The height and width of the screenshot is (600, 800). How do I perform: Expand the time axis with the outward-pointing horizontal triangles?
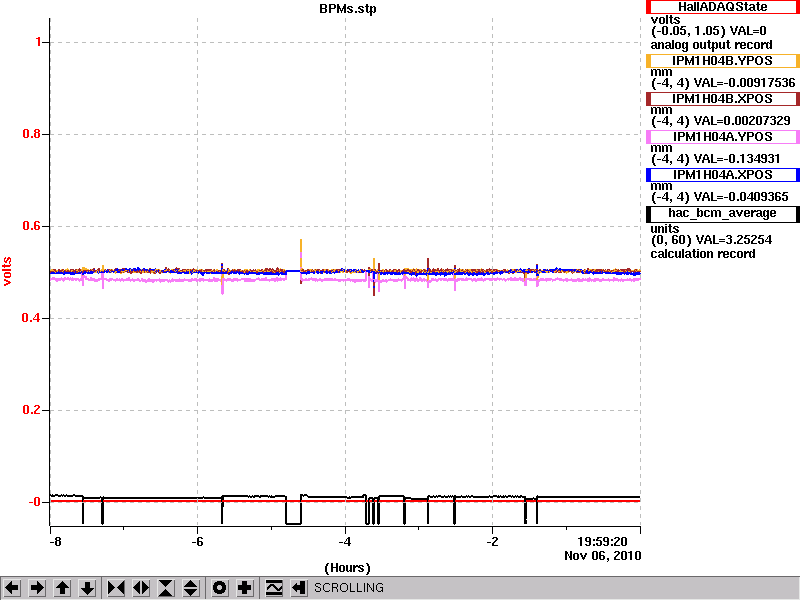tap(141, 588)
